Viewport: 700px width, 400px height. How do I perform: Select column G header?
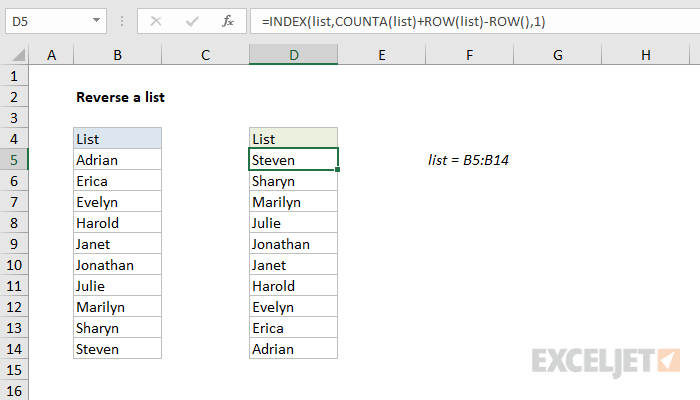click(x=558, y=55)
